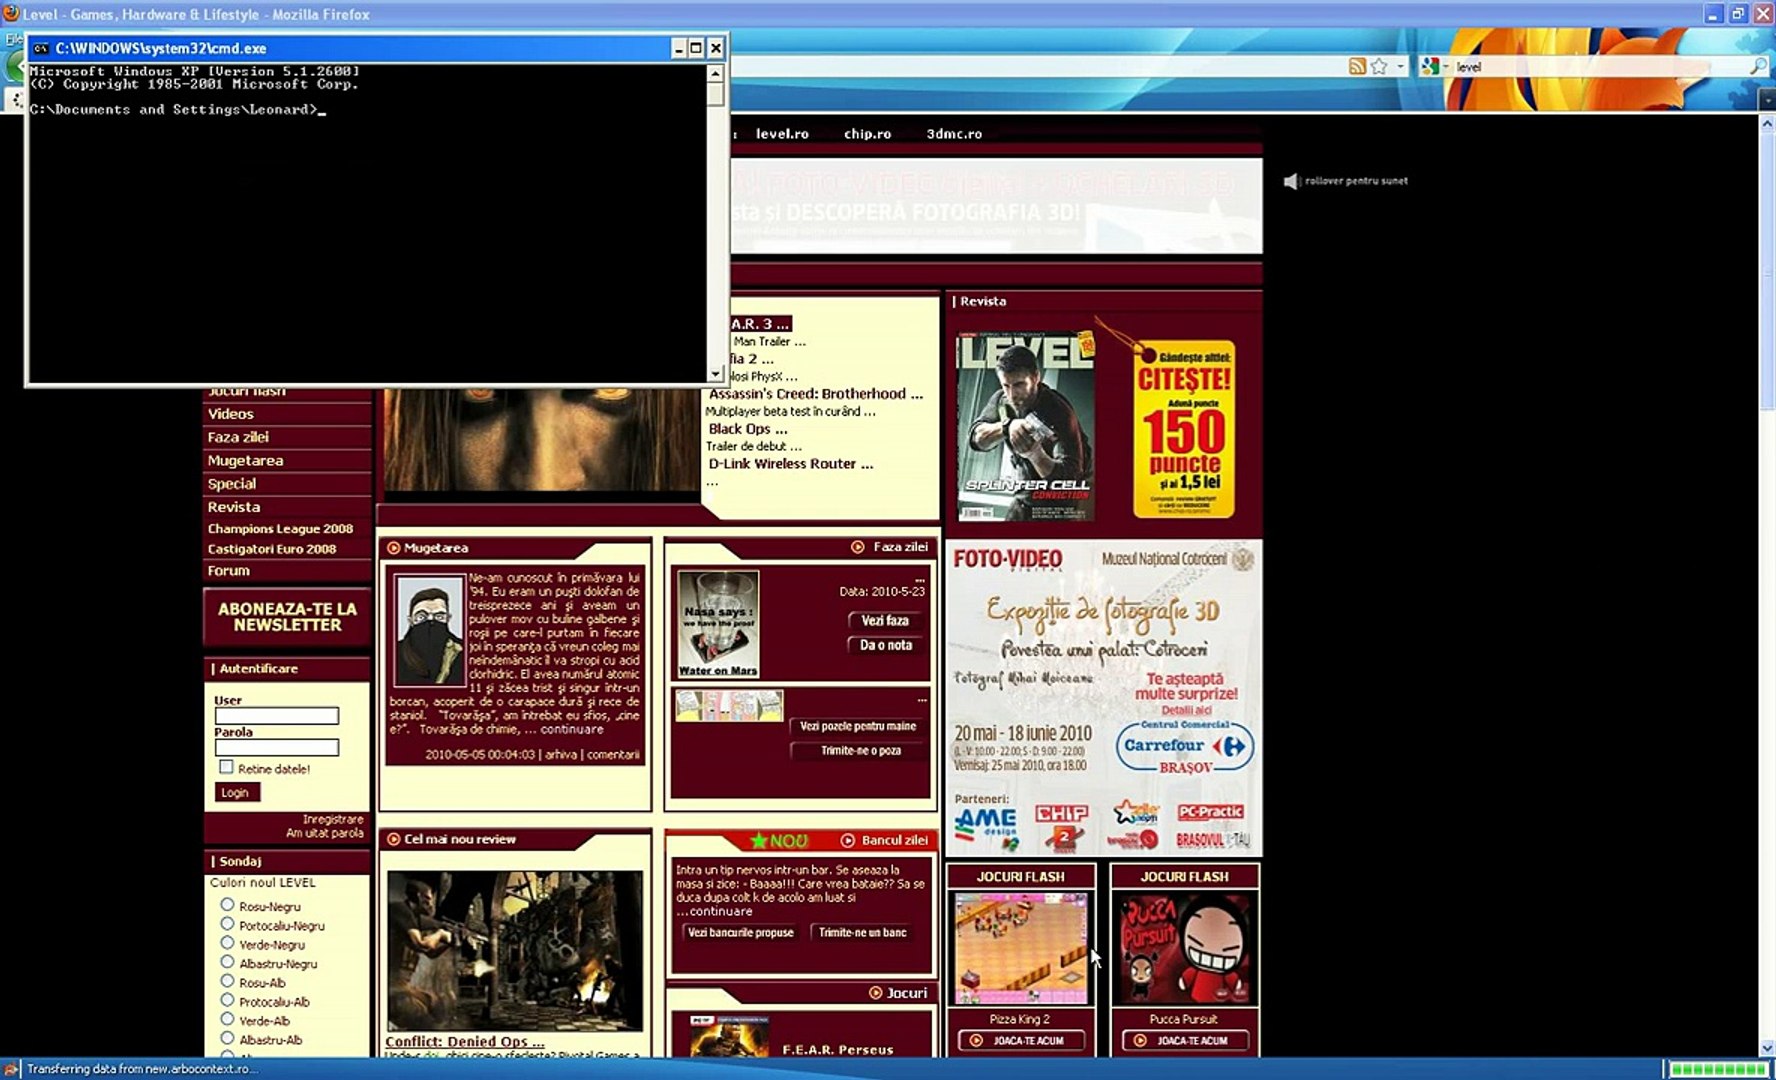Open the 'Water on Mars' thumbnail
Screen dimensions: 1776x1080
pos(718,624)
